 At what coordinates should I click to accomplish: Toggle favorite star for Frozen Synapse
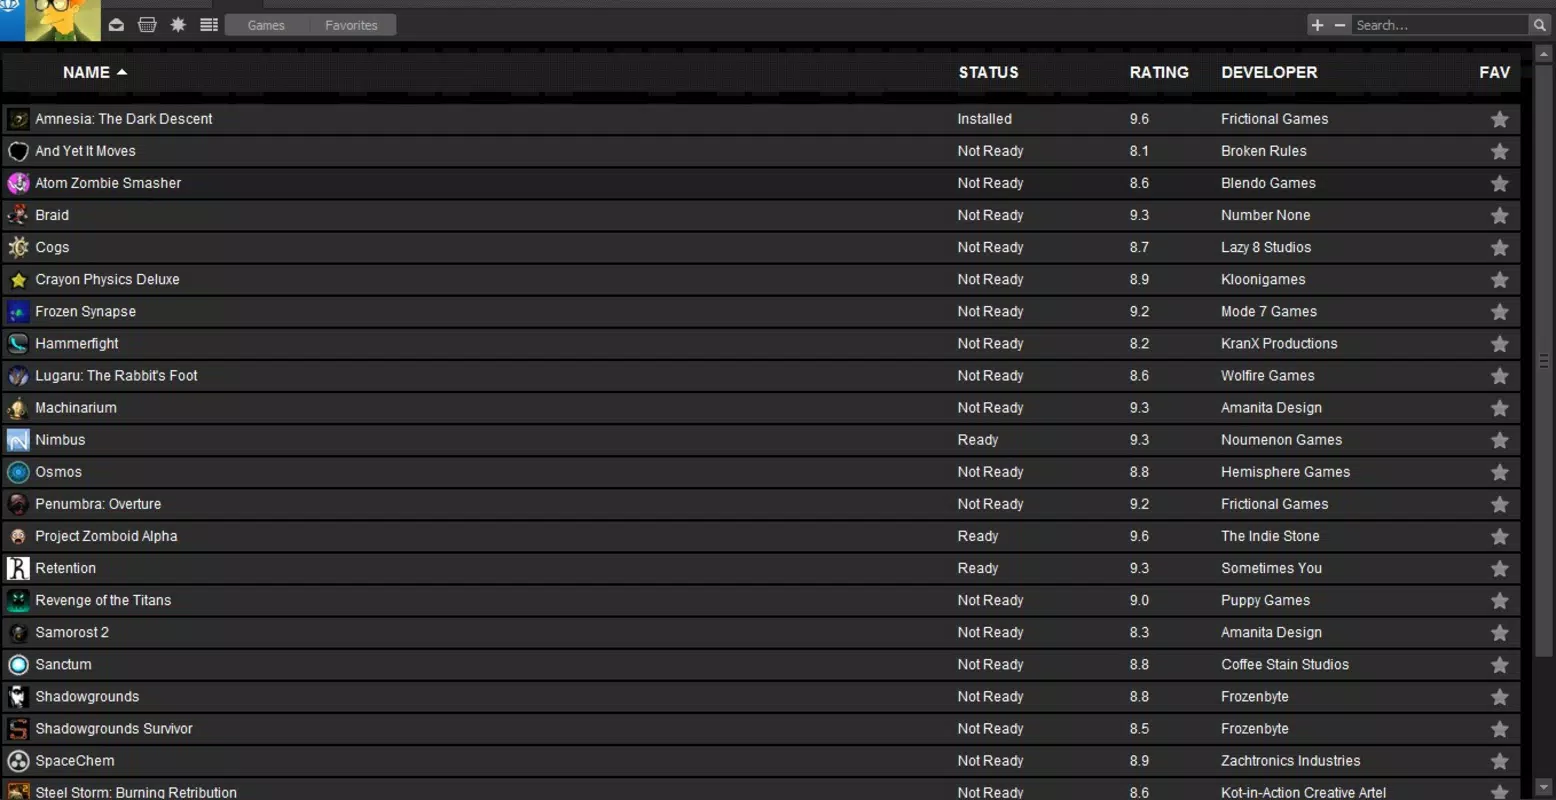[x=1499, y=311]
